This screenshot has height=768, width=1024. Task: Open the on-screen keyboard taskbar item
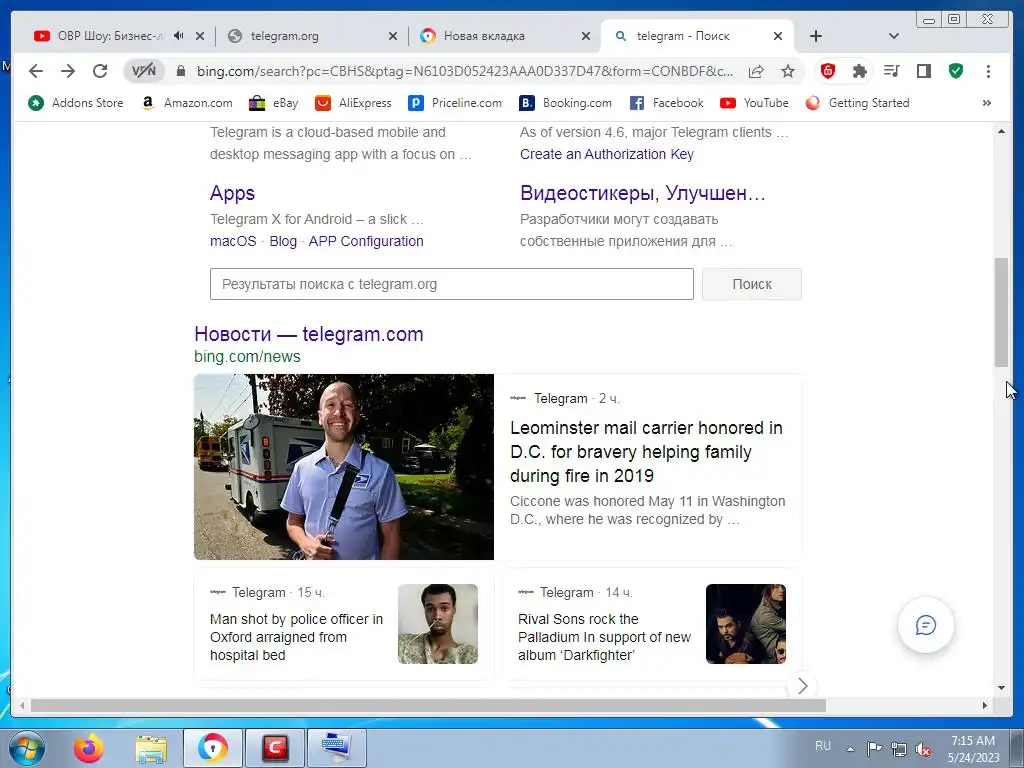coord(336,748)
